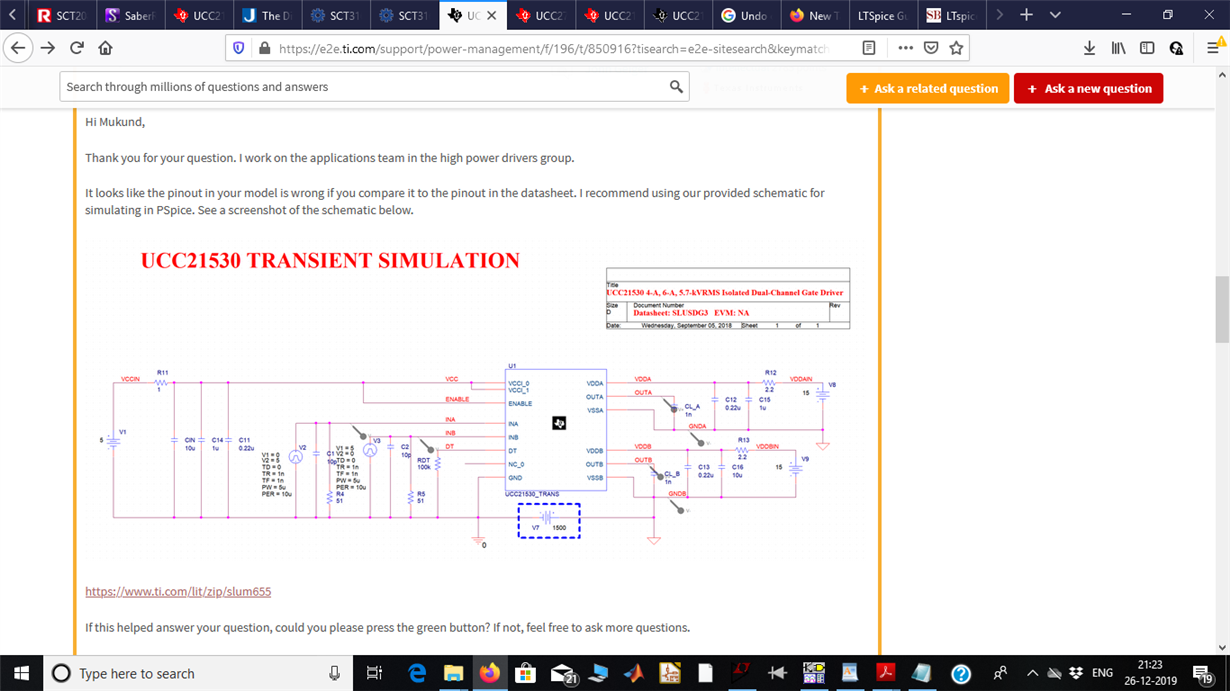Viewport: 1230px width, 691px height.
Task: Open File Explorer from taskbar
Action: coord(453,673)
